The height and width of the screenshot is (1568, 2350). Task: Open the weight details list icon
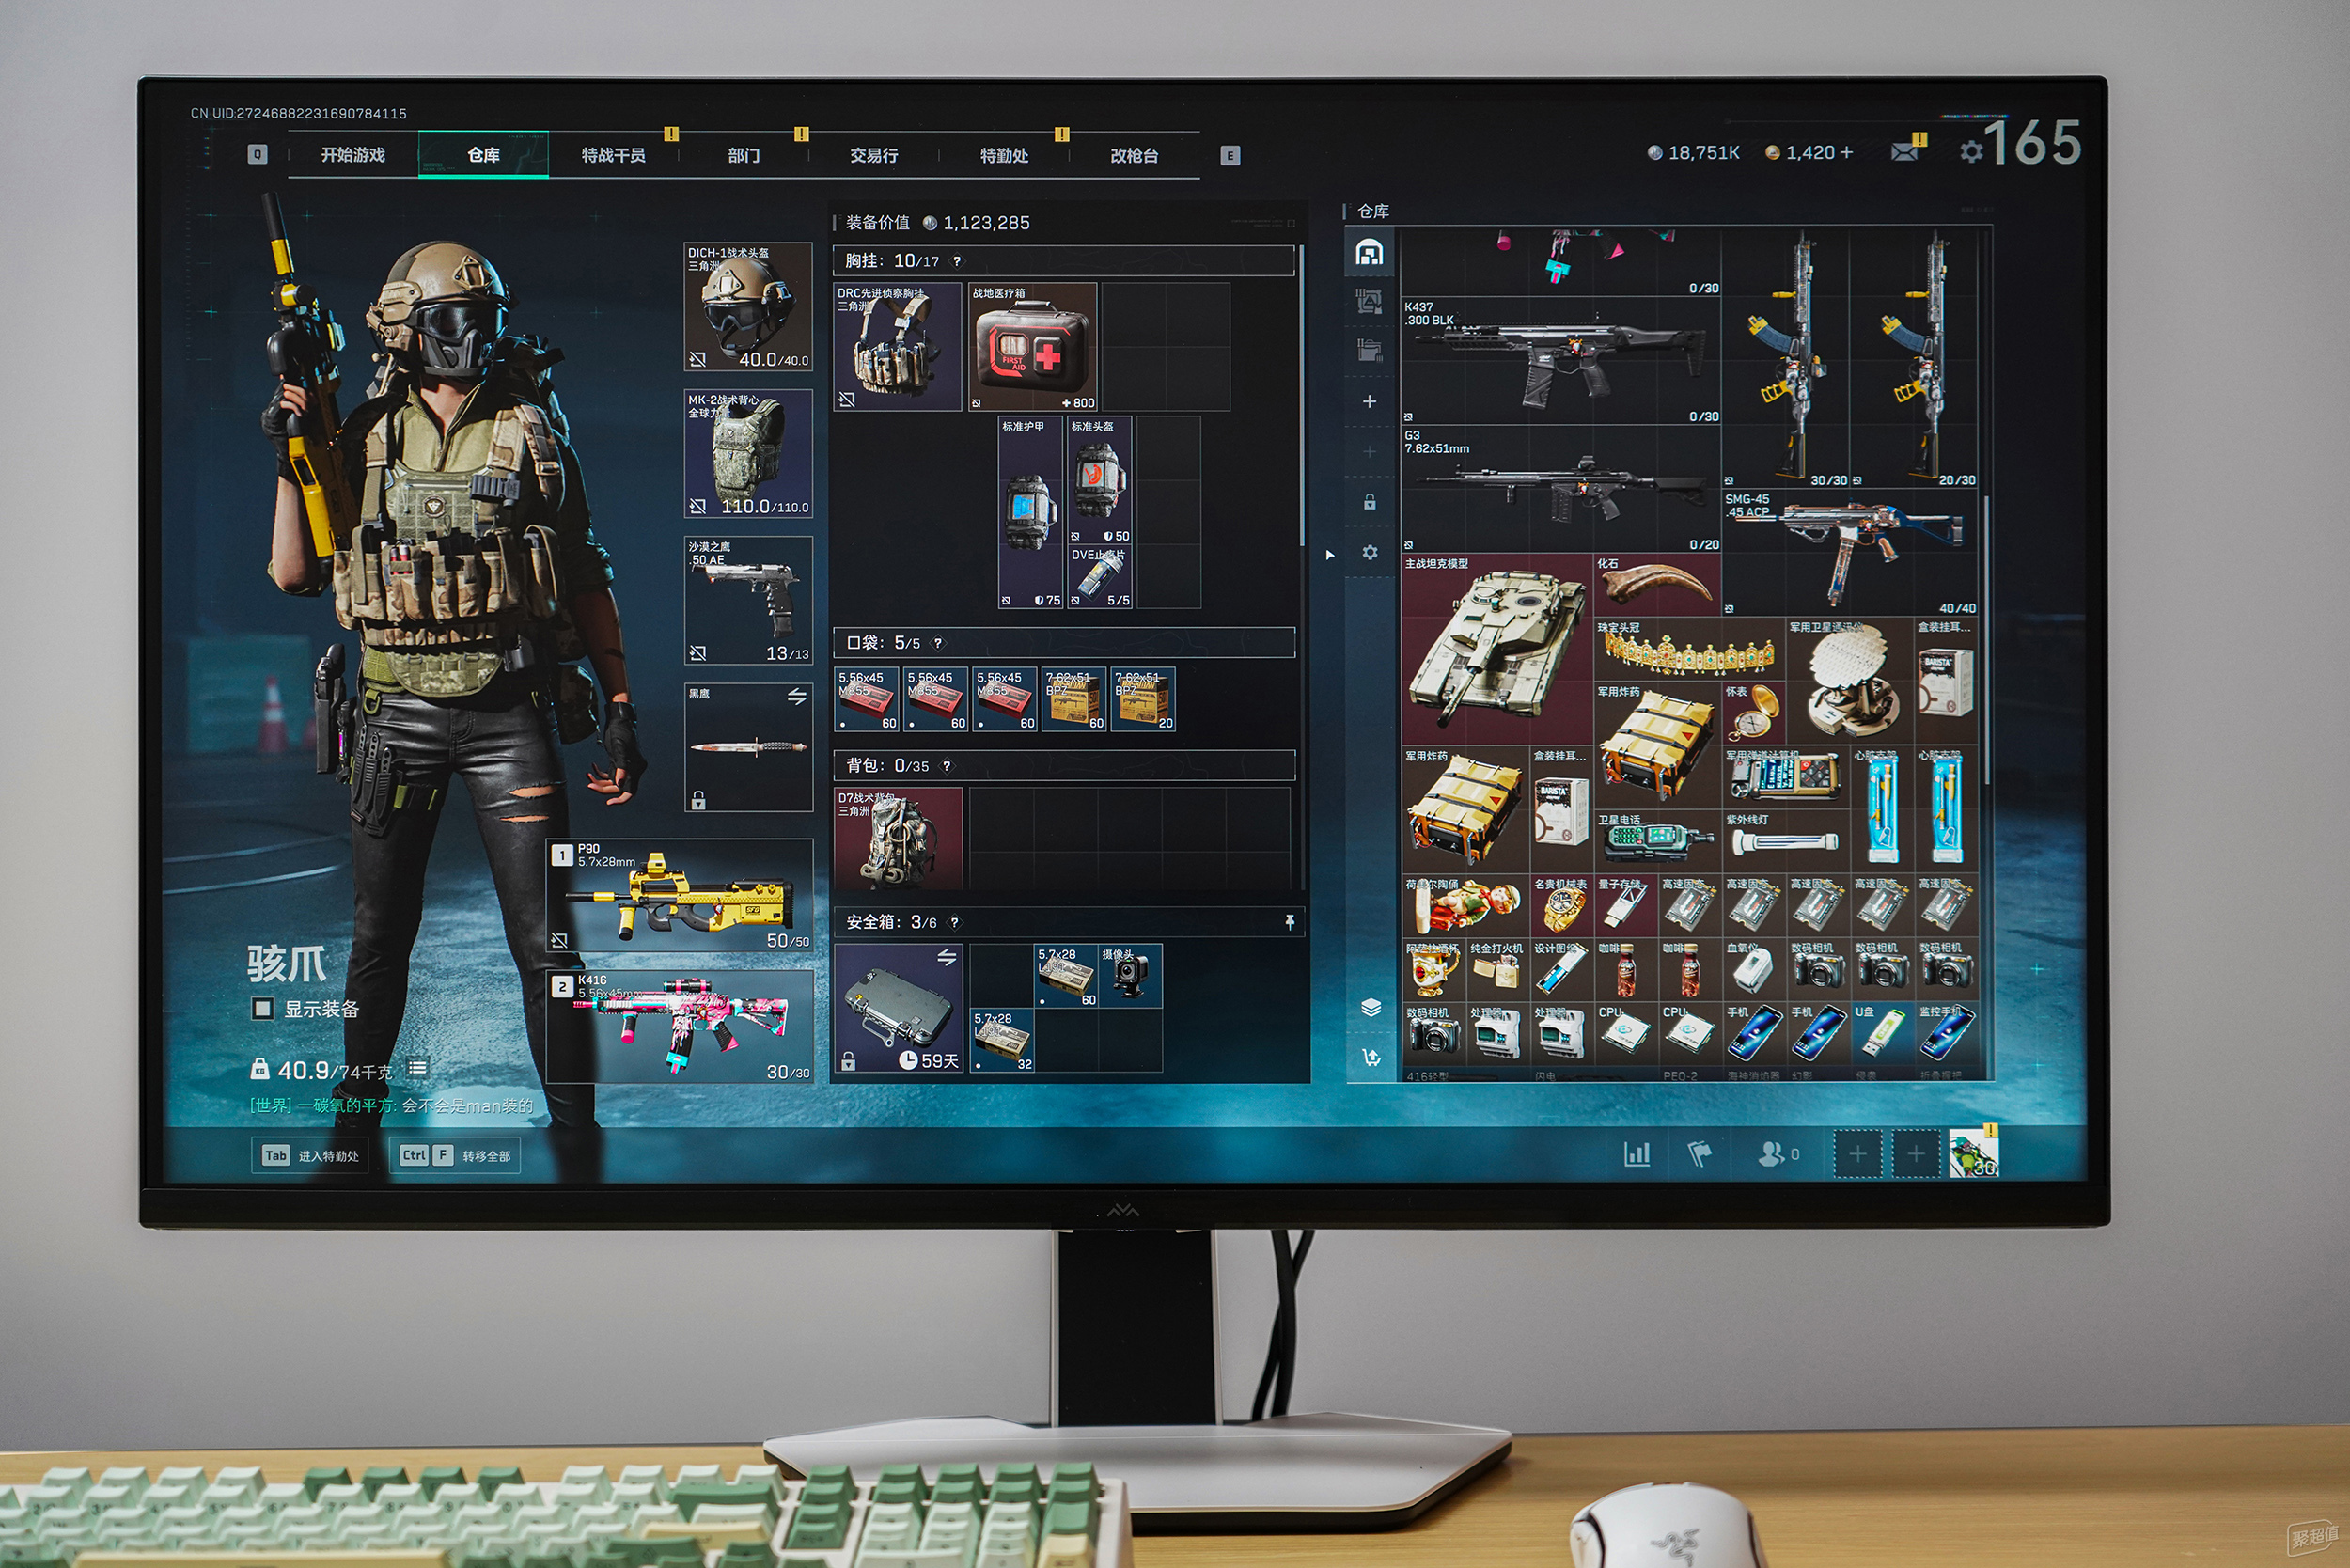tap(418, 1068)
